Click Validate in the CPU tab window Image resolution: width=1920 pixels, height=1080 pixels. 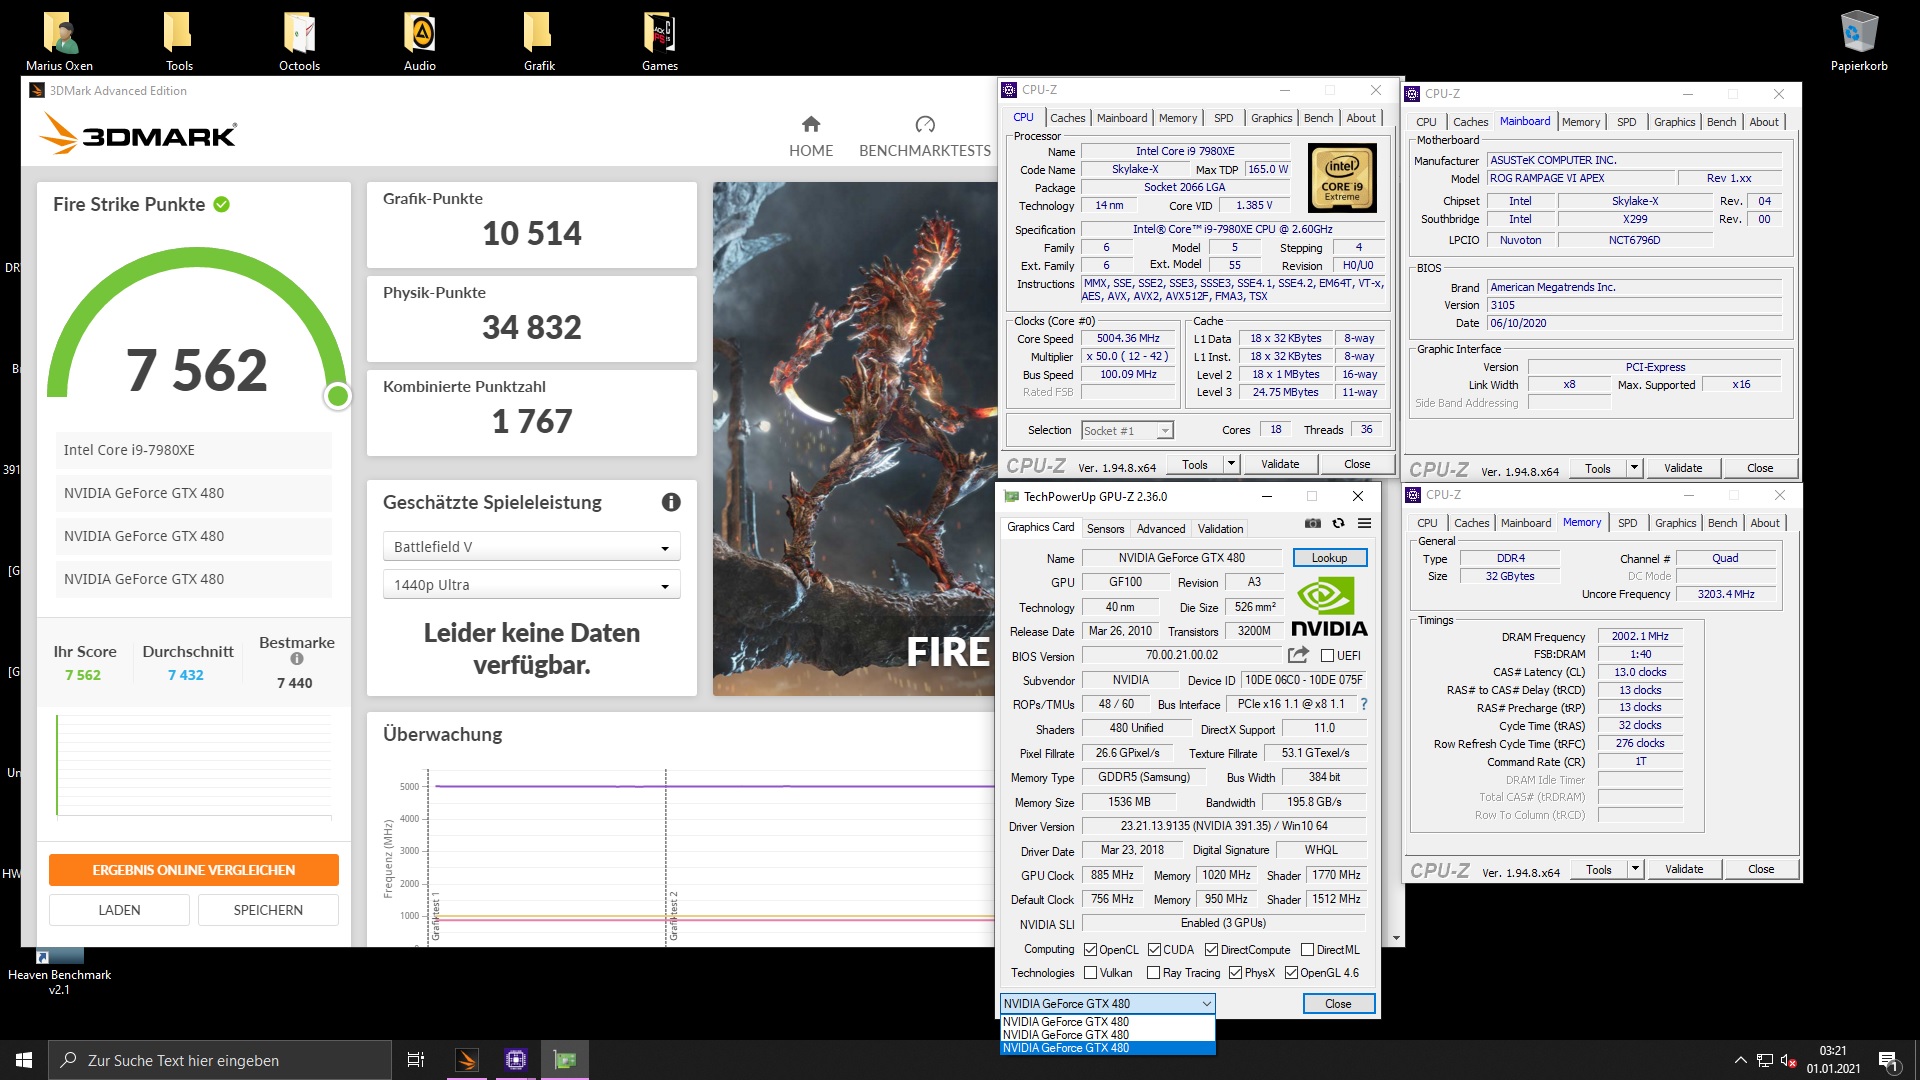pos(1280,464)
